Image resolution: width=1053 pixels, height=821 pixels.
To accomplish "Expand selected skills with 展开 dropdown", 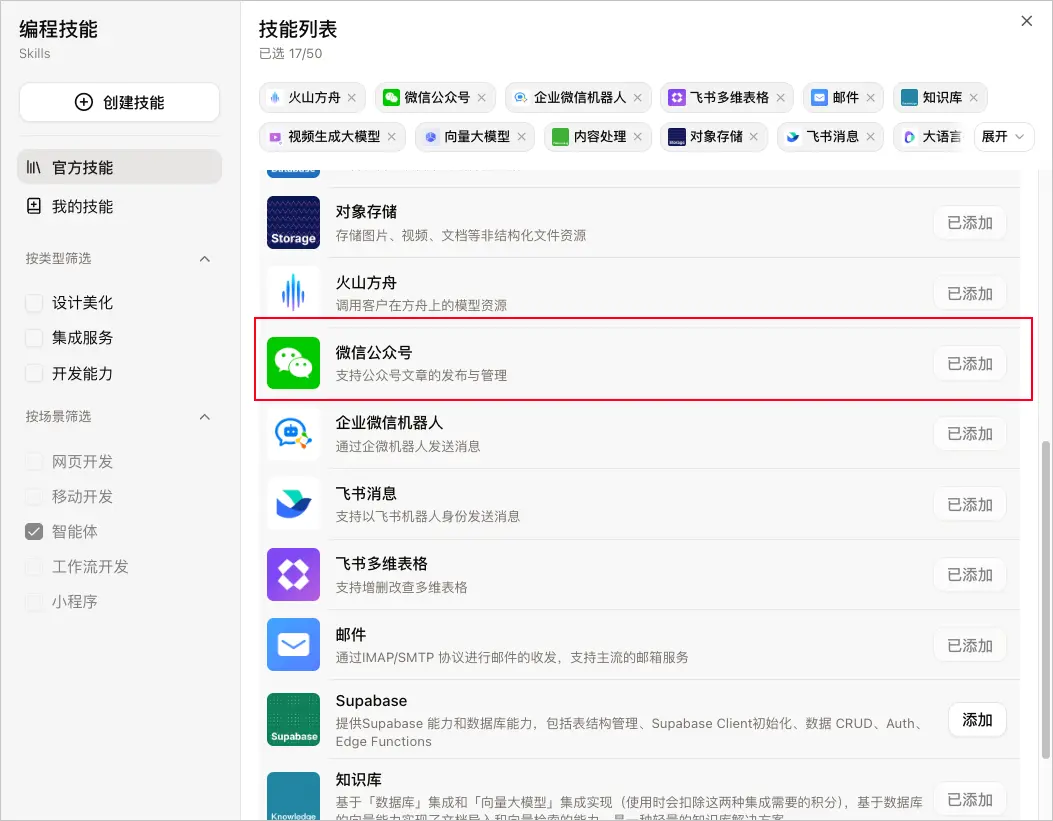I will [x=1003, y=137].
